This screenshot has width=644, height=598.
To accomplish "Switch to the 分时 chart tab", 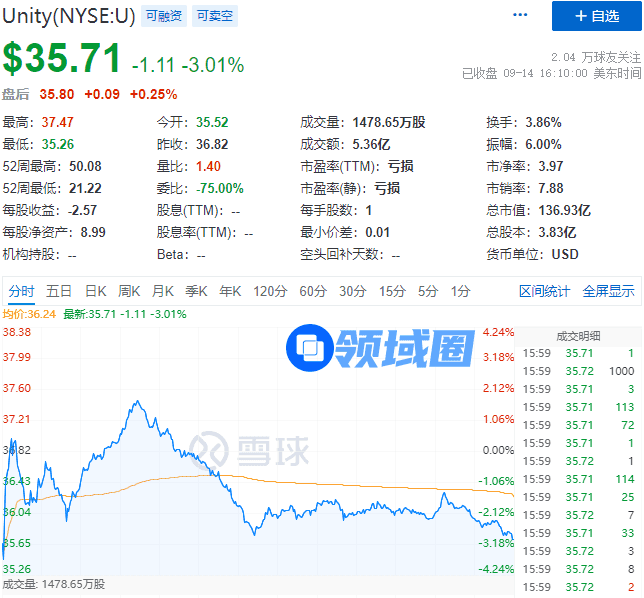I will (21, 291).
